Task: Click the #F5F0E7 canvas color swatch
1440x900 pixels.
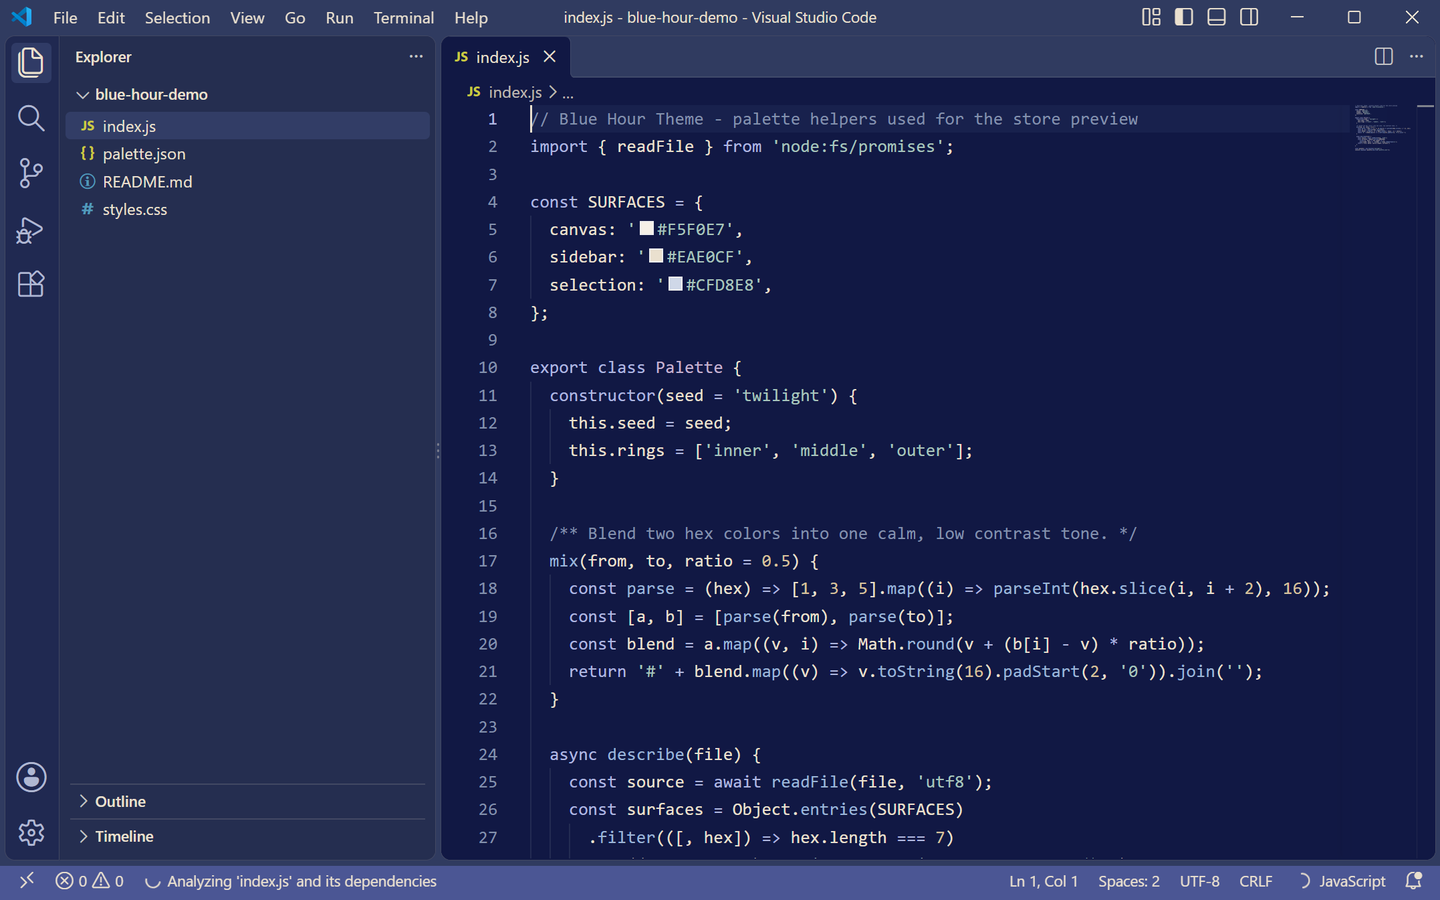Action: (647, 229)
